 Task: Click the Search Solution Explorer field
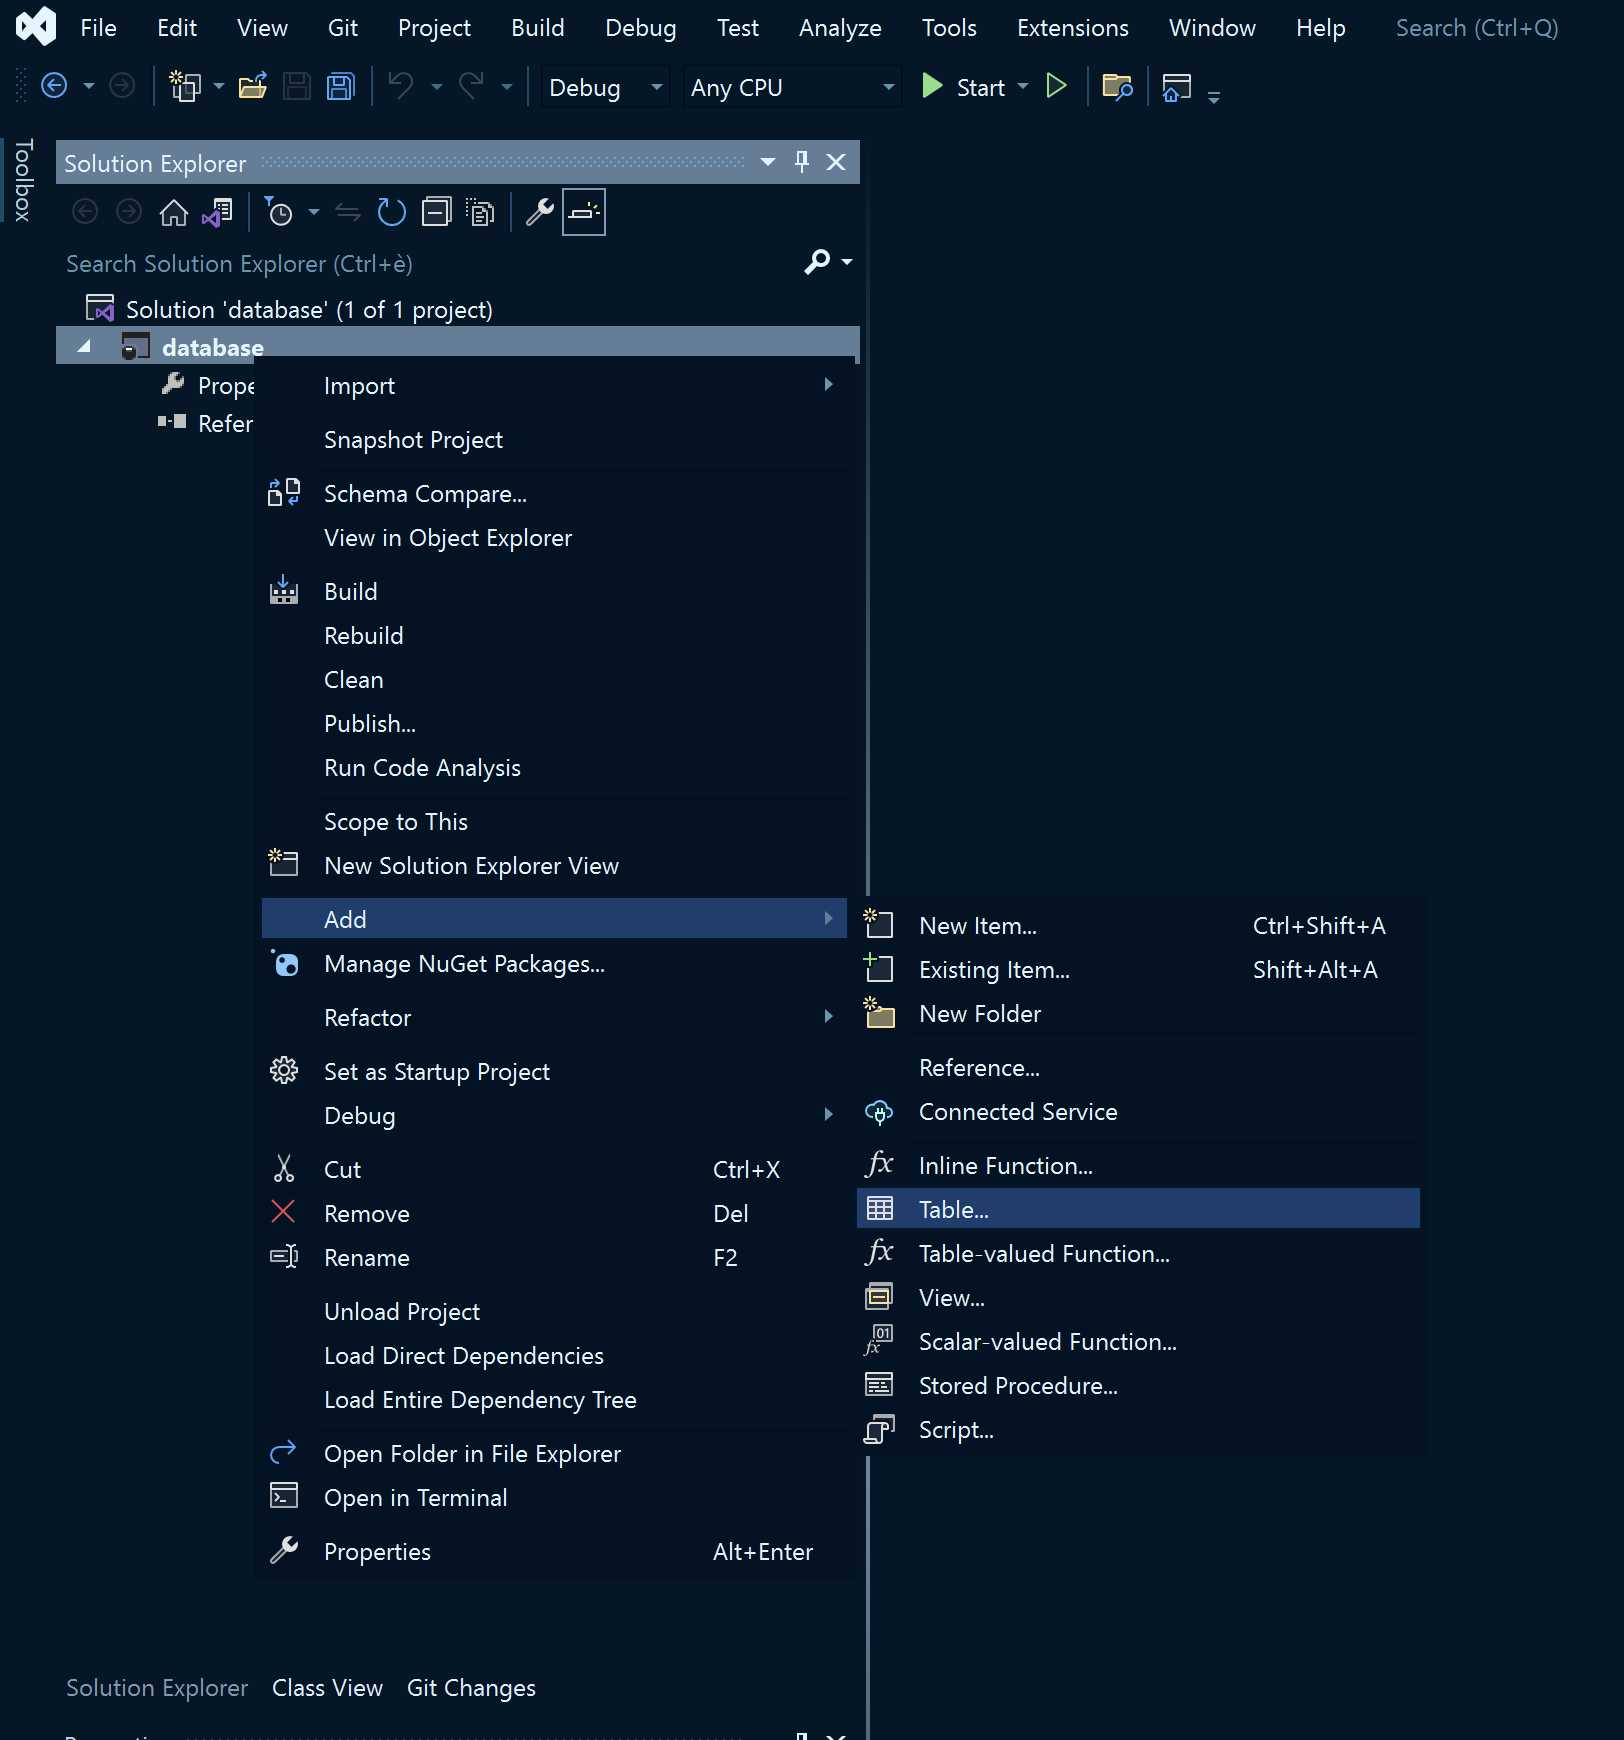(430, 264)
